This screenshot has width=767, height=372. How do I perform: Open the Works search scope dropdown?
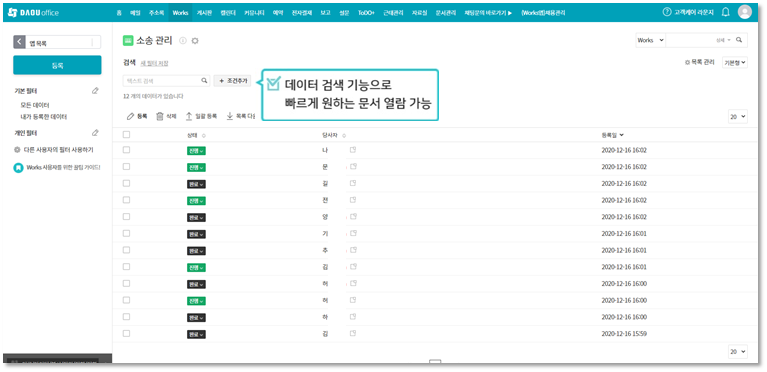coord(650,40)
